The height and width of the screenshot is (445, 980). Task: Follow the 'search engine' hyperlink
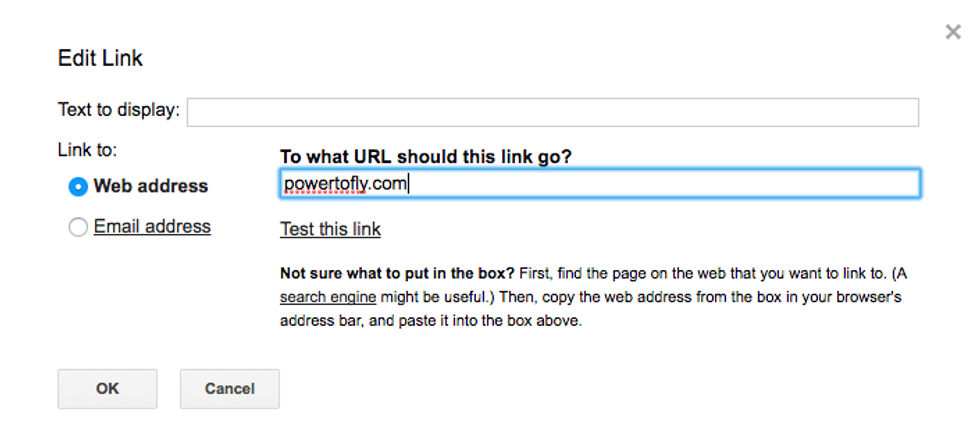[328, 297]
